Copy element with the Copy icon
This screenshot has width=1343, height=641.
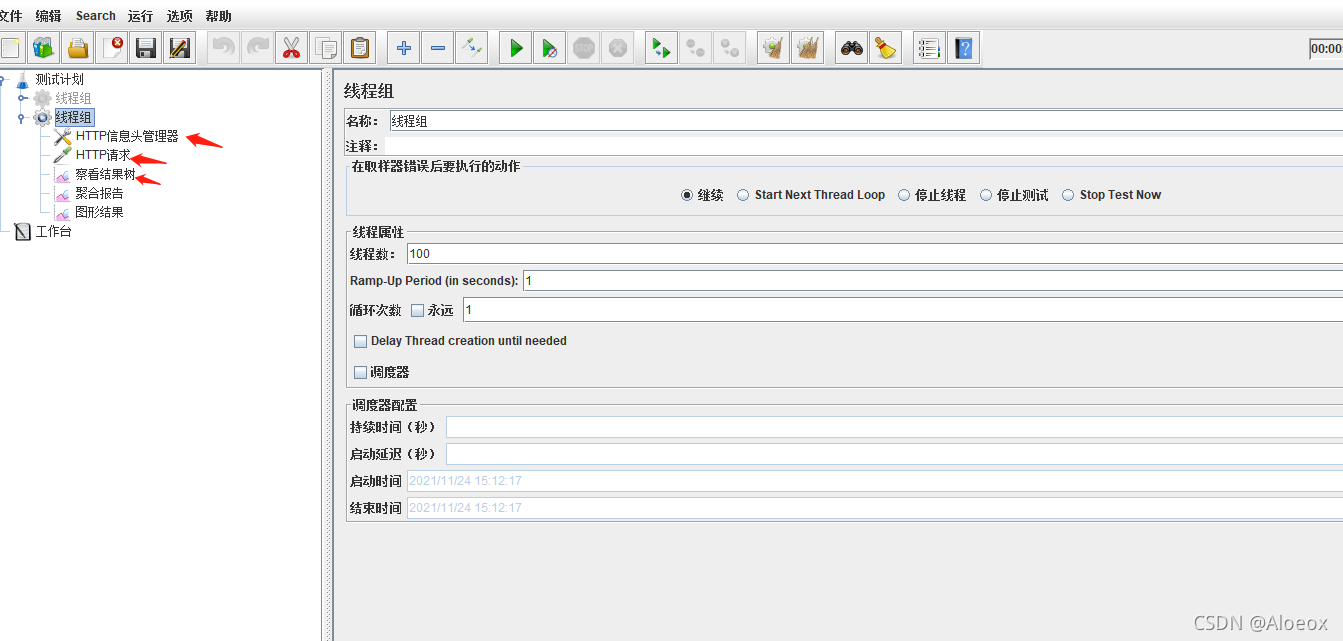pyautogui.click(x=326, y=47)
